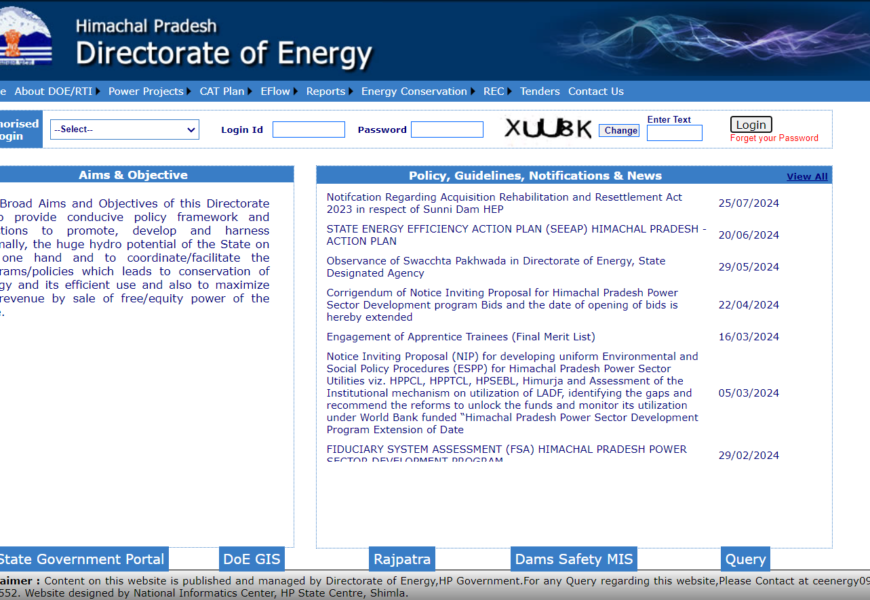870x600 pixels.
Task: Open the Dams Safety MIS link
Action: [x=574, y=559]
